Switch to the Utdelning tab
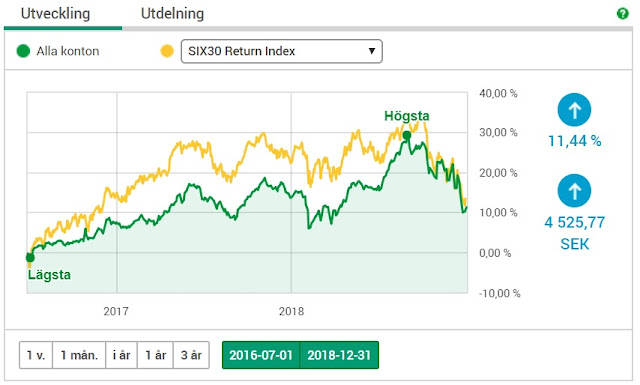 click(x=172, y=13)
